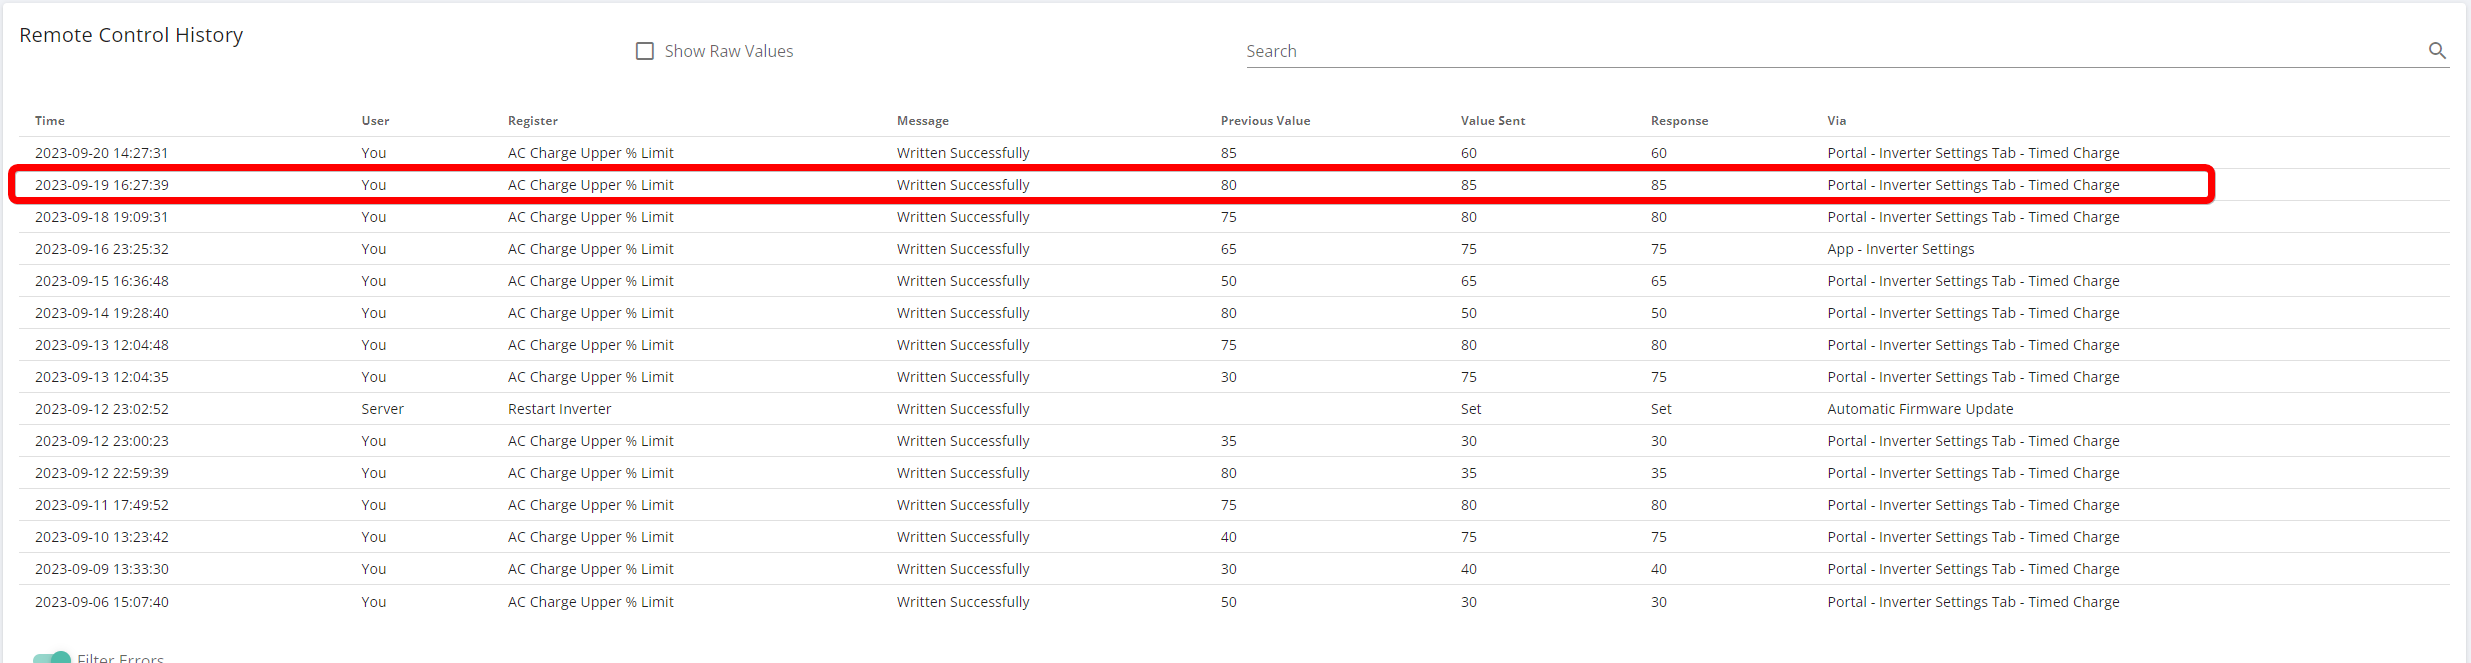Click the Server user entry

click(x=383, y=409)
